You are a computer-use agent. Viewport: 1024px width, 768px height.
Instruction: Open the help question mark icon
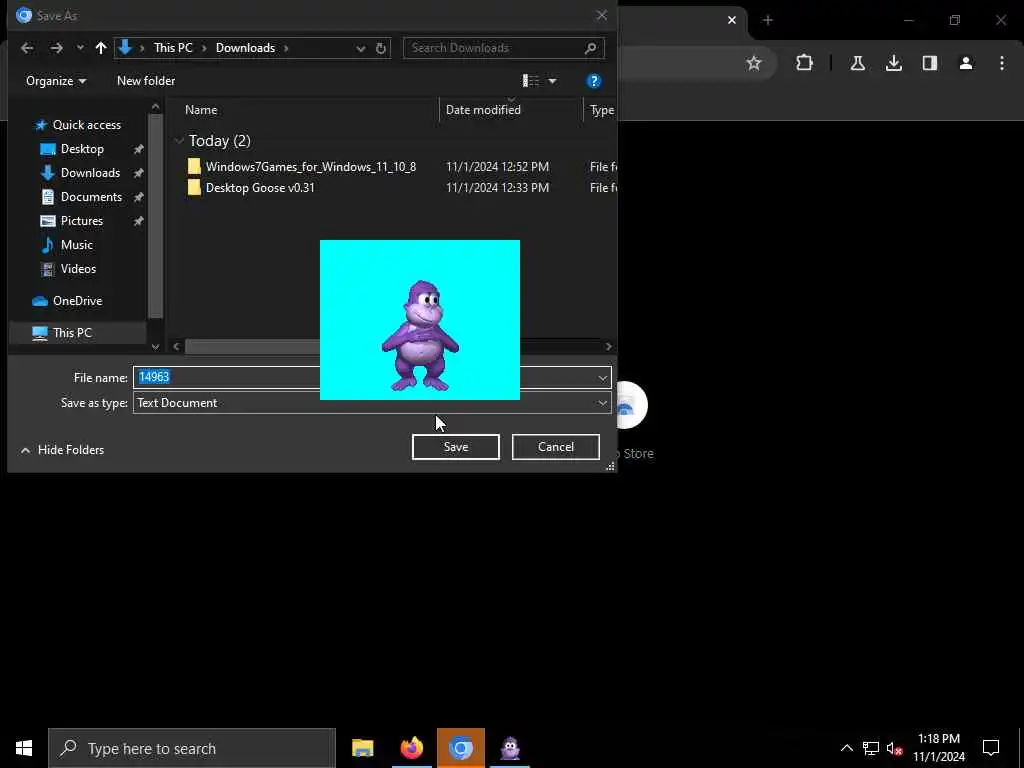(594, 81)
